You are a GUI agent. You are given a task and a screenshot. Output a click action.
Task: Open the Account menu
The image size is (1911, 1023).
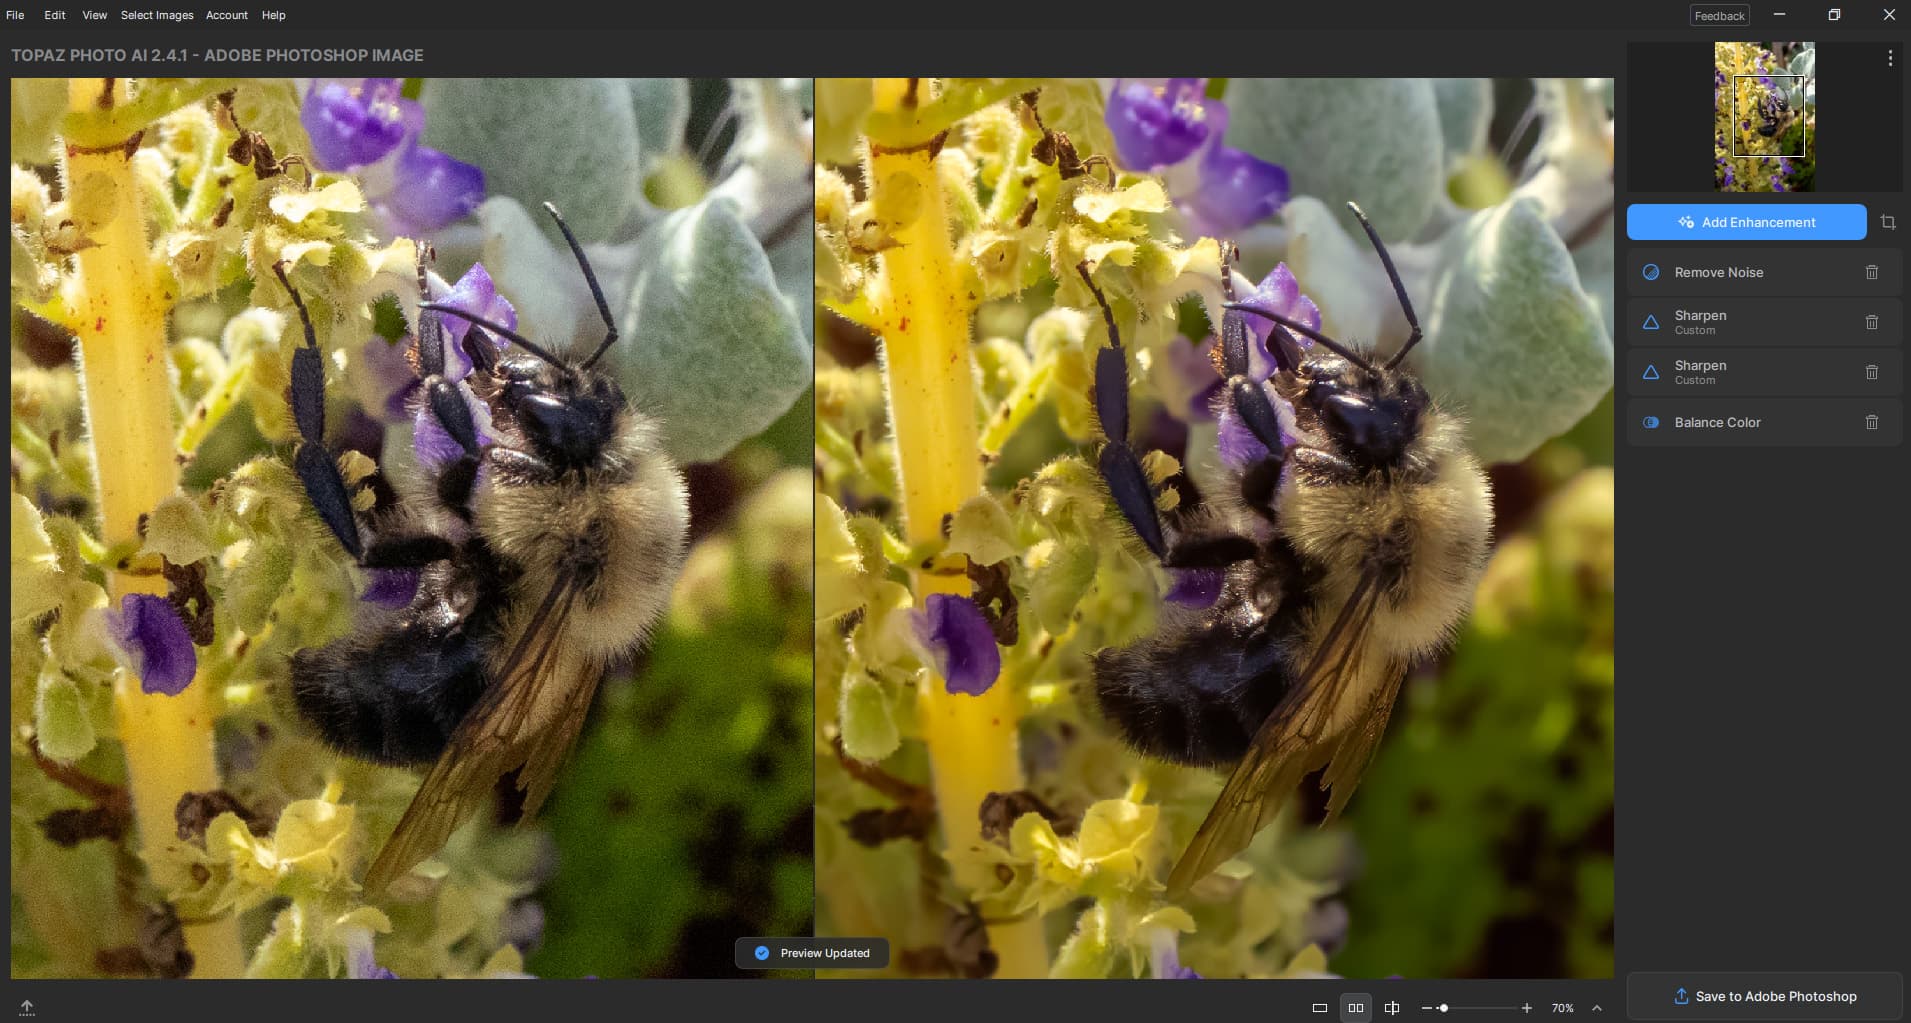226,15
